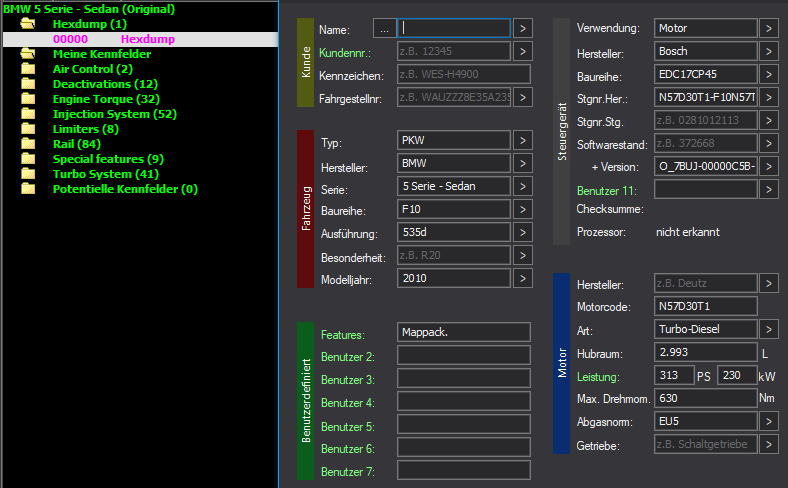
Task: Click into the Benutzer 5 input field
Action: pos(464,424)
